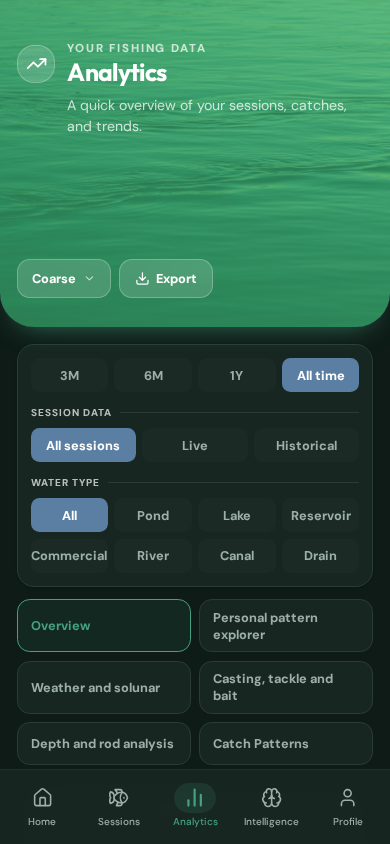Click the Analytics label in bottom nav

195,821
